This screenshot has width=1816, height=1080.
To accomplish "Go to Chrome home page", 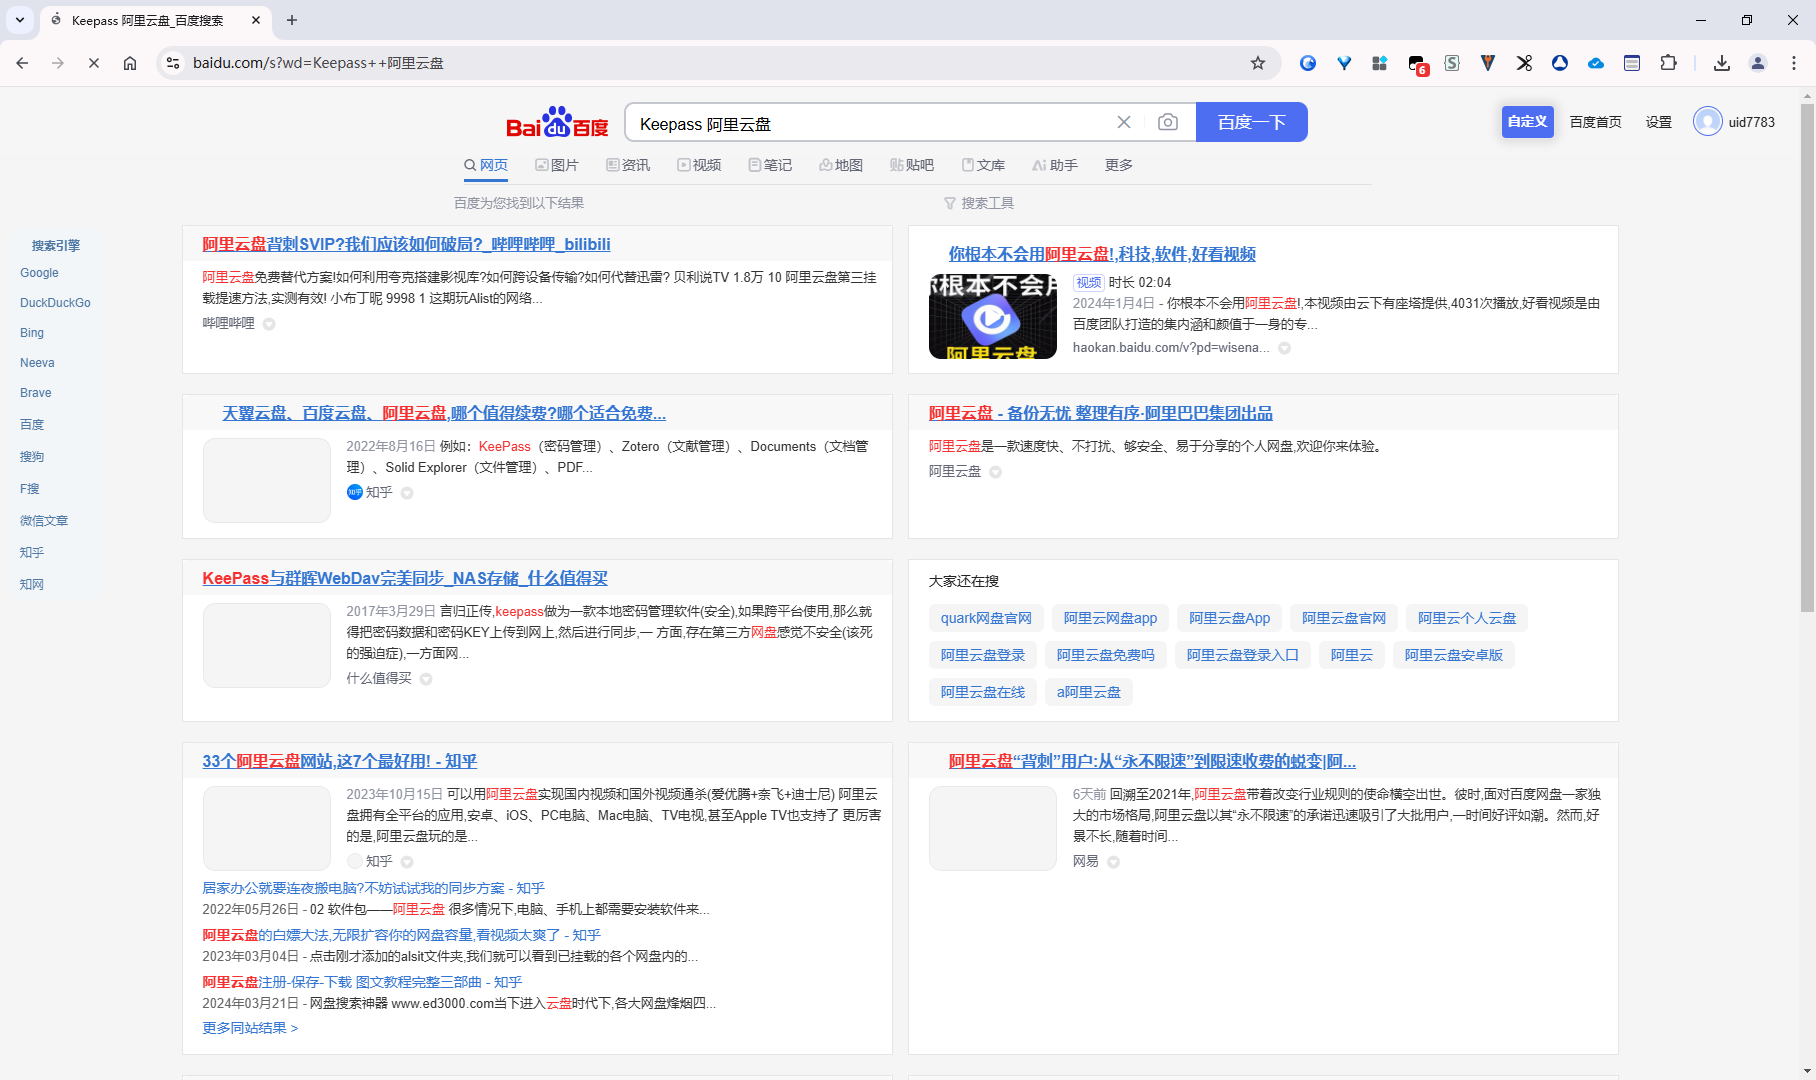I will [130, 63].
